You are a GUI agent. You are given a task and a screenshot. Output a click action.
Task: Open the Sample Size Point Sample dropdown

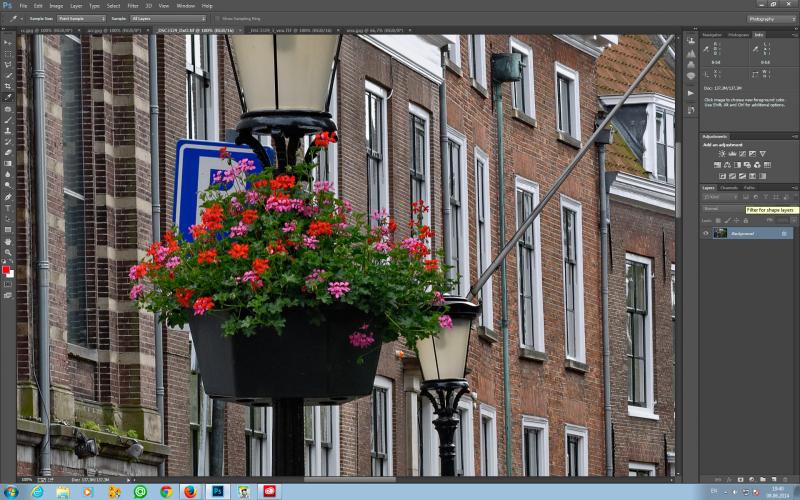(x=81, y=18)
